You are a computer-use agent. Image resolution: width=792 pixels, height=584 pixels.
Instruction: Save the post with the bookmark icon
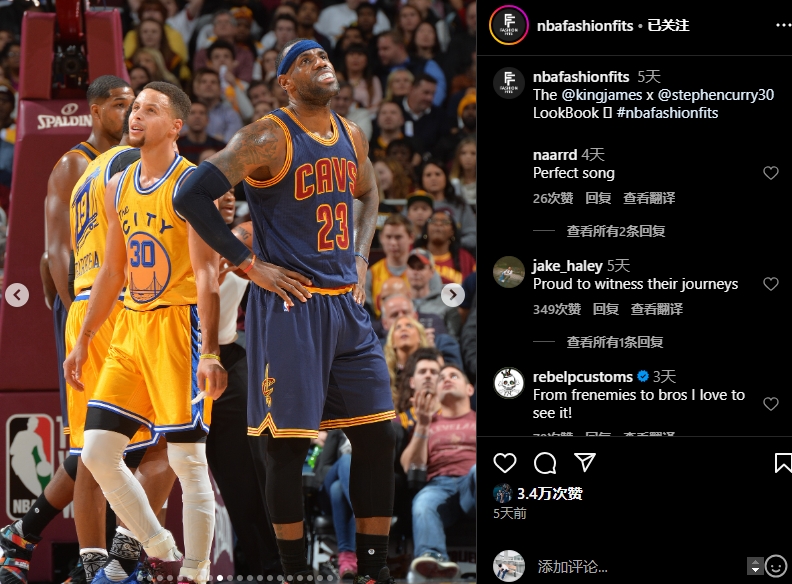pos(782,463)
